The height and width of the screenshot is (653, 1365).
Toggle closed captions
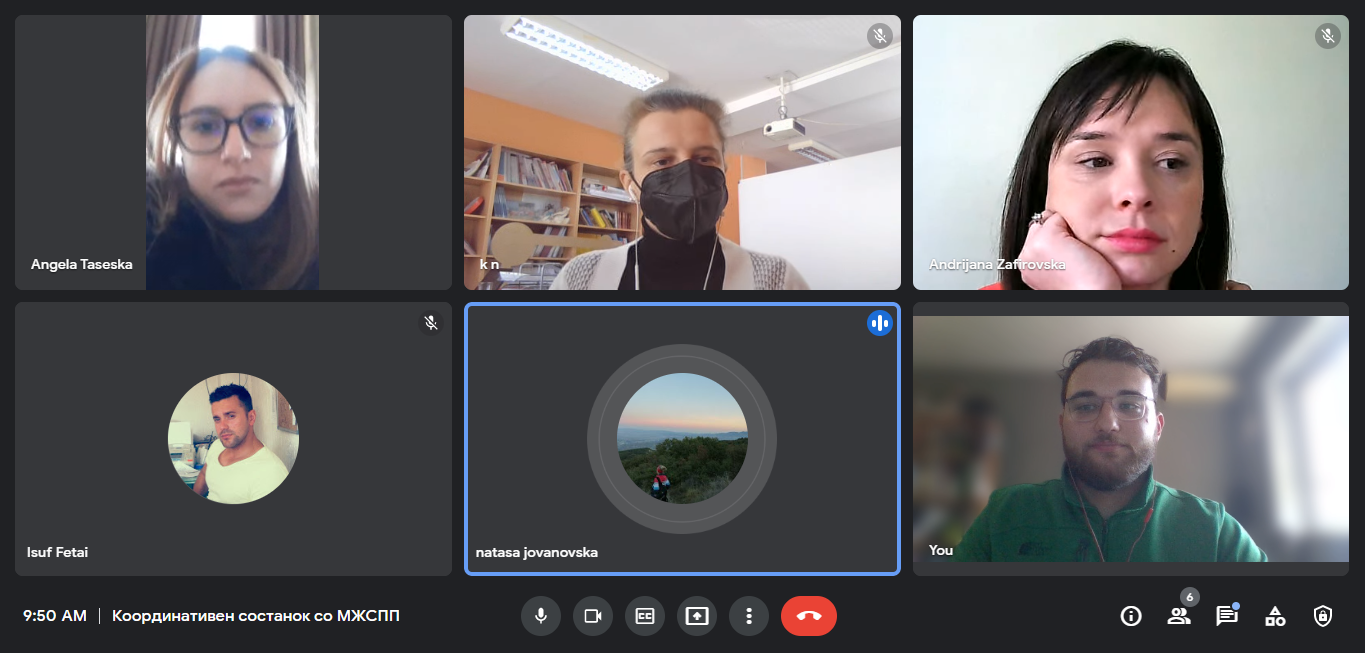pos(644,616)
